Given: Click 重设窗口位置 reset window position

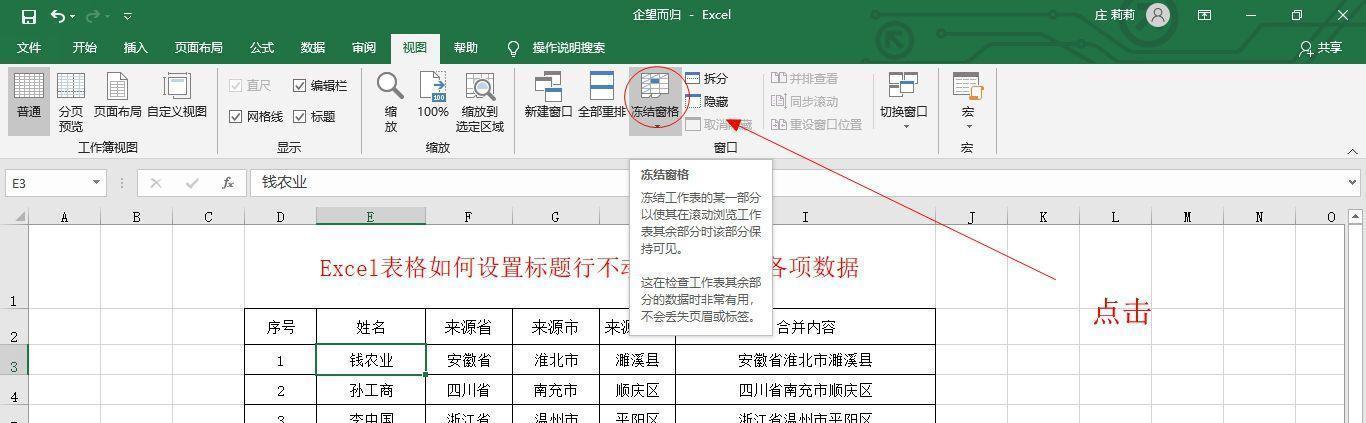Looking at the screenshot, I should click(x=817, y=125).
